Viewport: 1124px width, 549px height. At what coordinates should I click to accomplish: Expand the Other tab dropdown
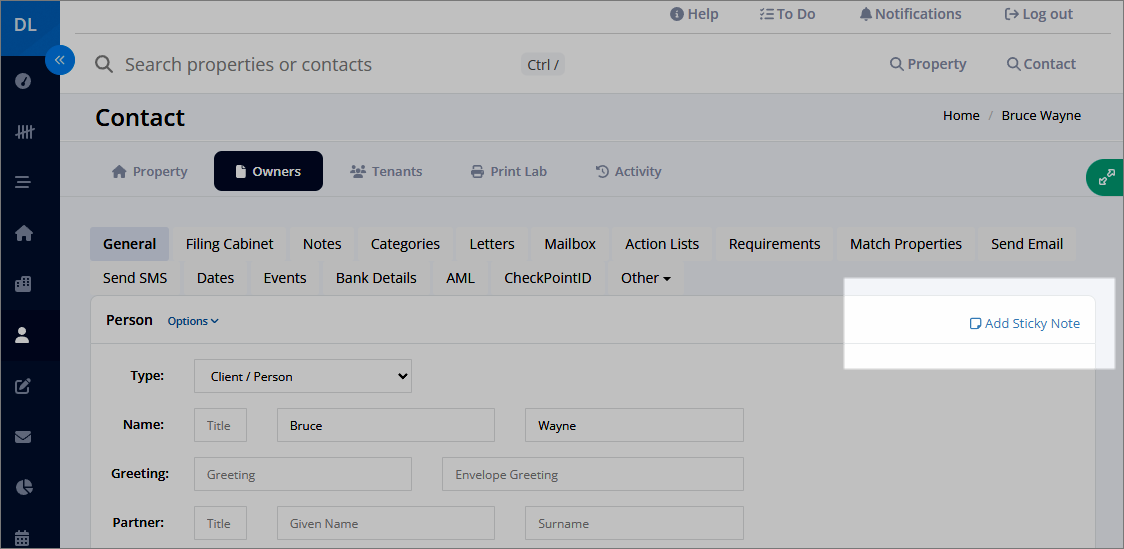[645, 278]
